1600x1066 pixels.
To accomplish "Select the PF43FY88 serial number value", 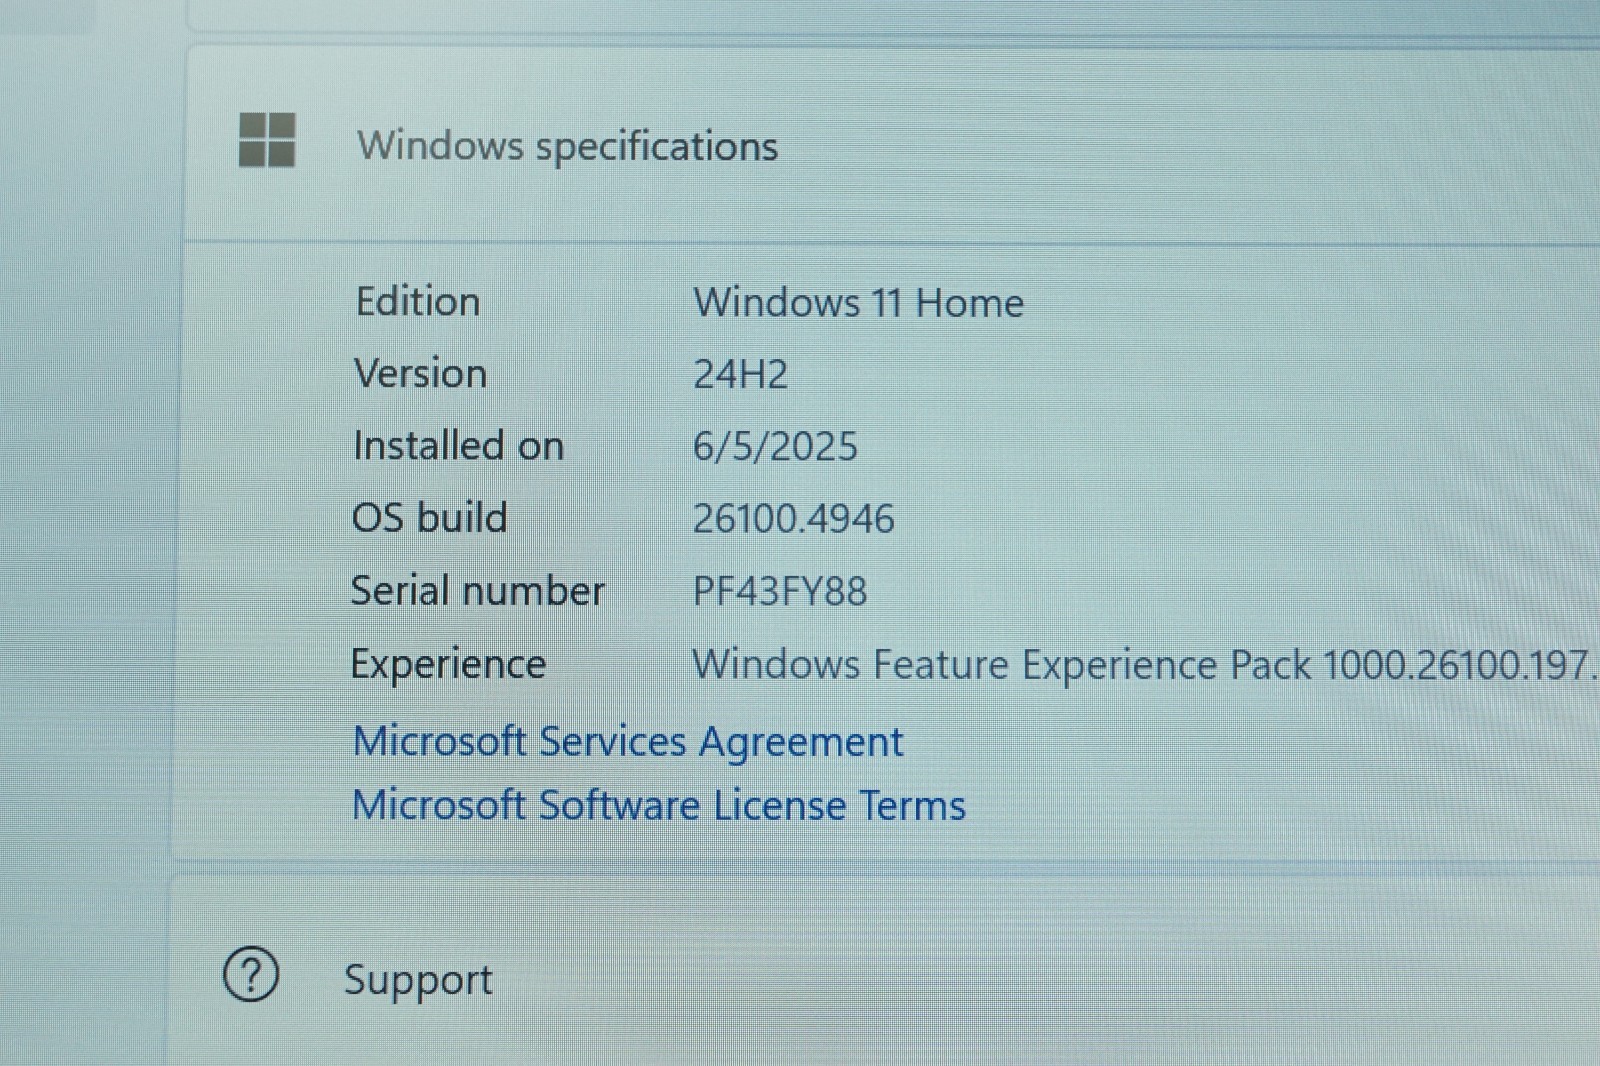I will (780, 591).
